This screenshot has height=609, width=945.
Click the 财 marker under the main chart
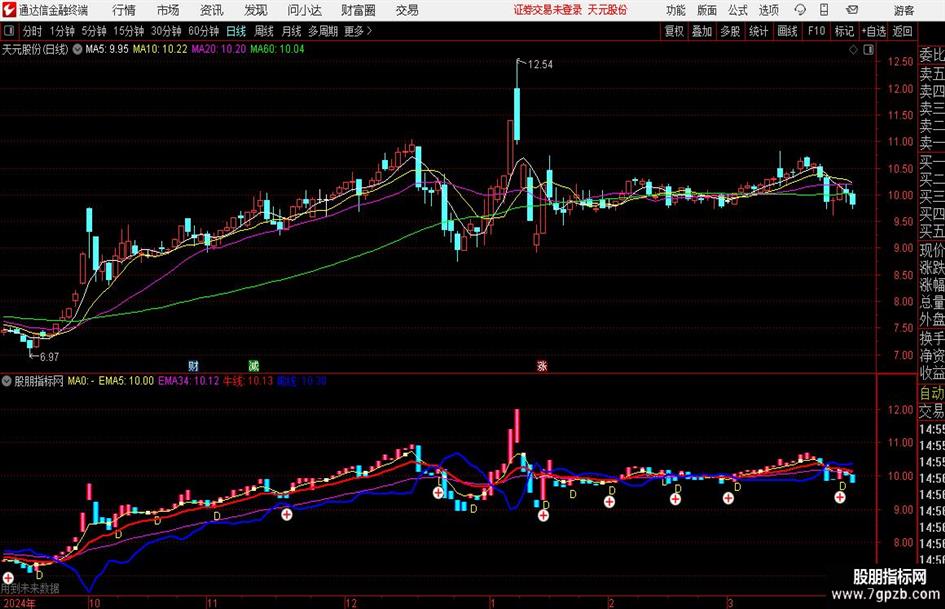[x=193, y=365]
